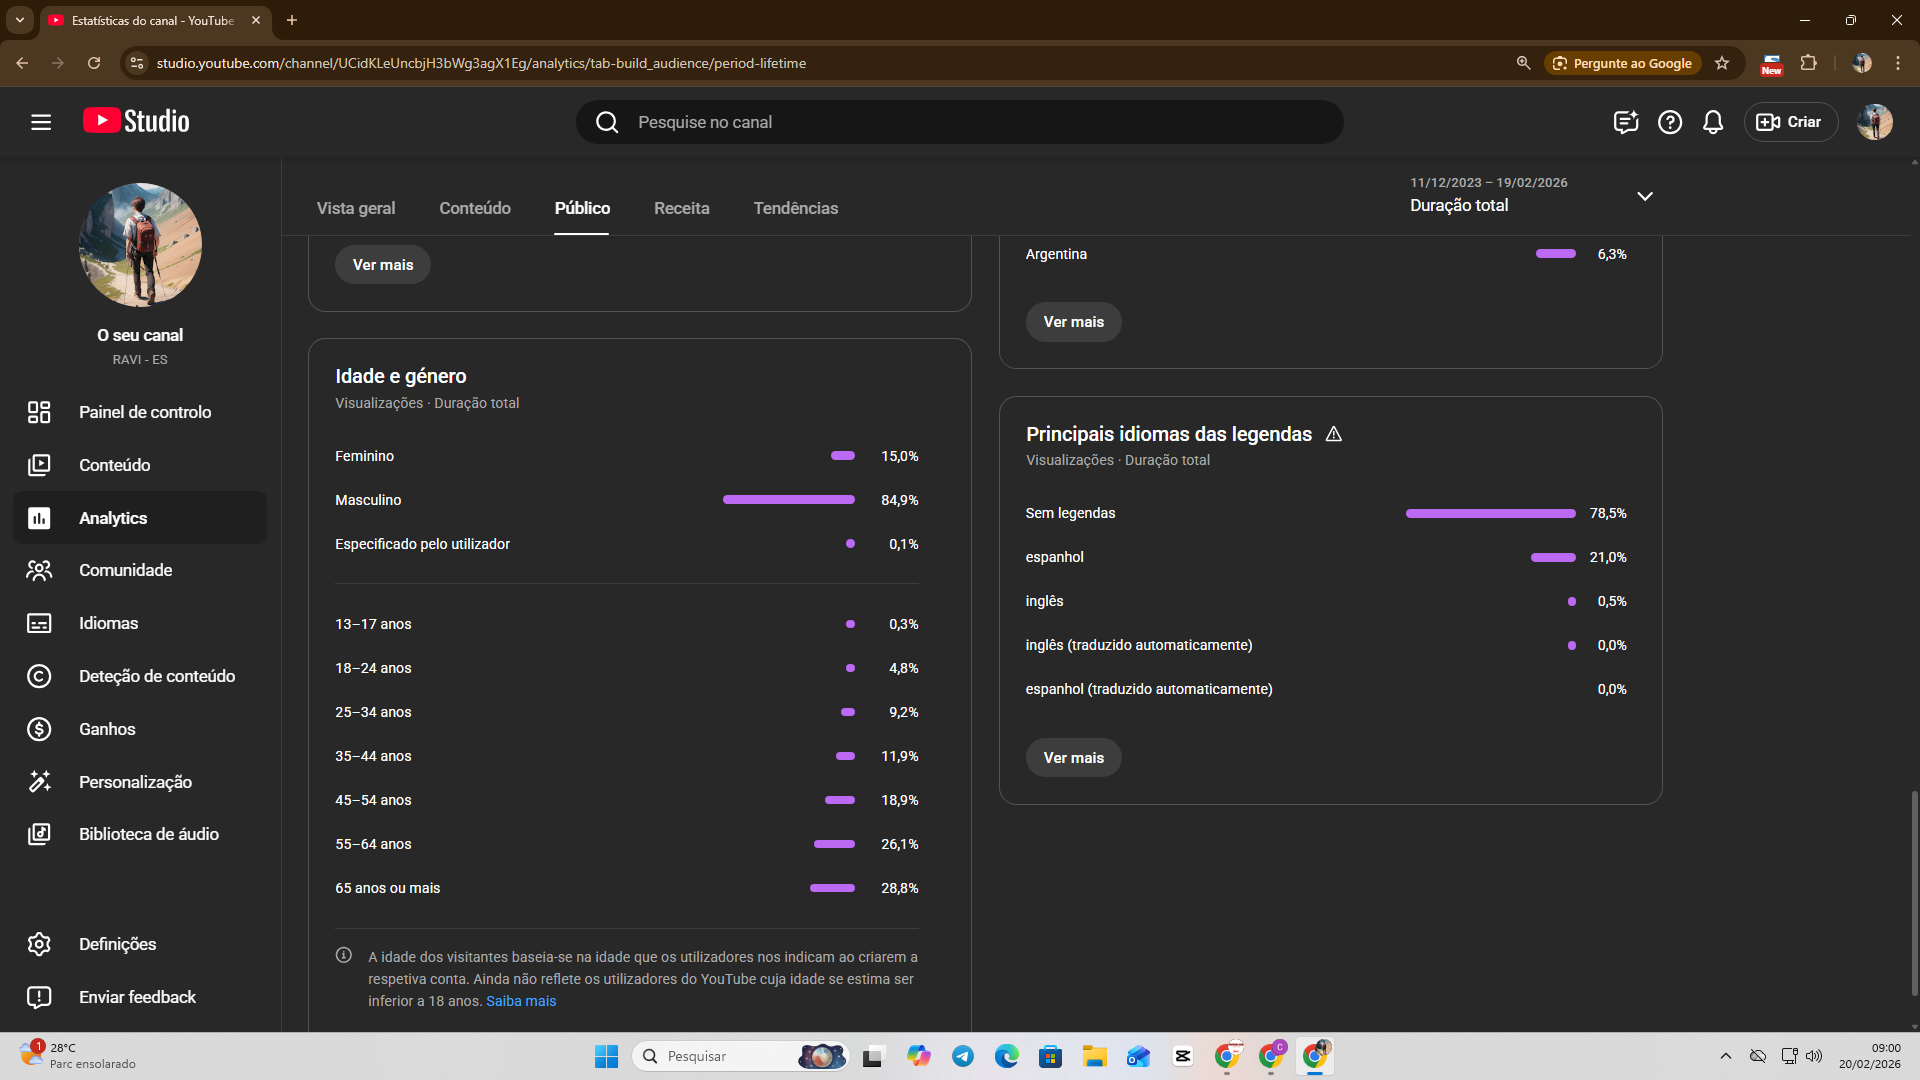The image size is (1920, 1080).
Task: Show hidden system tray icons
Action: [1725, 1056]
